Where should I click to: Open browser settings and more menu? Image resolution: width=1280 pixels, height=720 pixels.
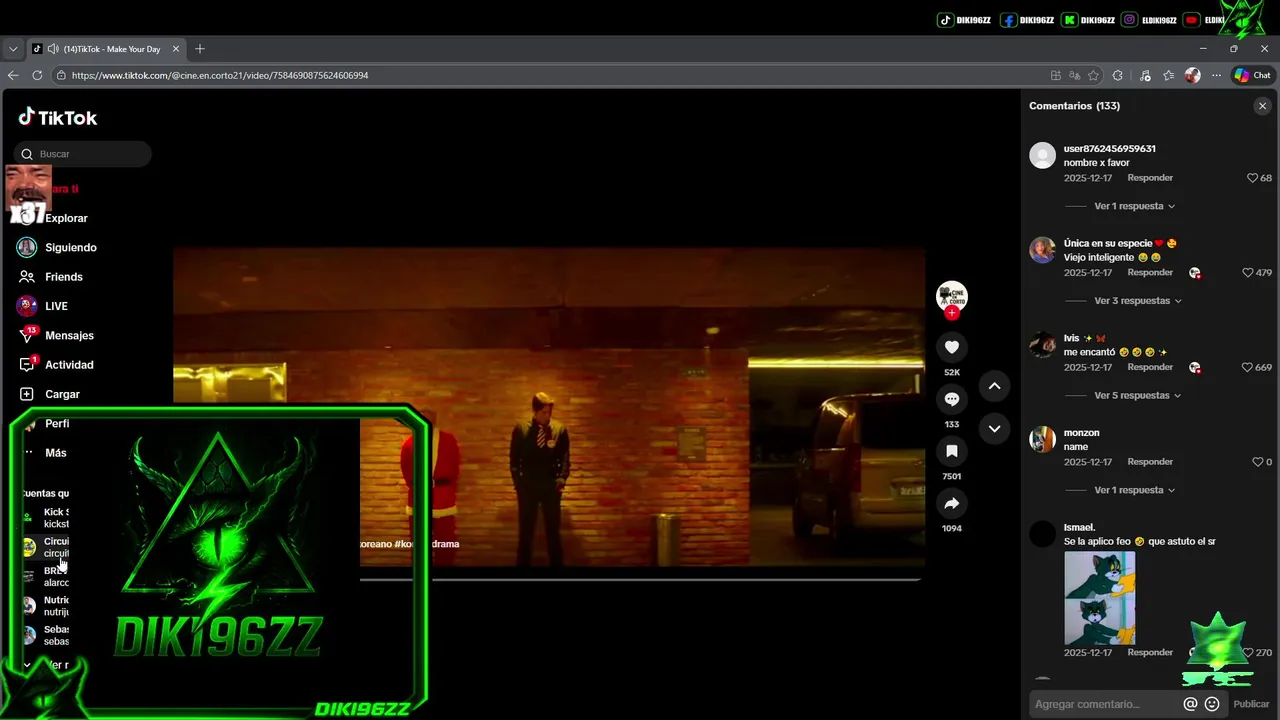coord(1216,75)
